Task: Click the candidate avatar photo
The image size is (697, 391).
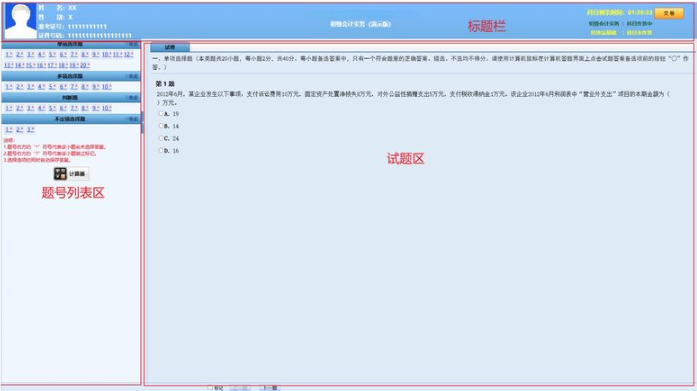Action: point(20,21)
